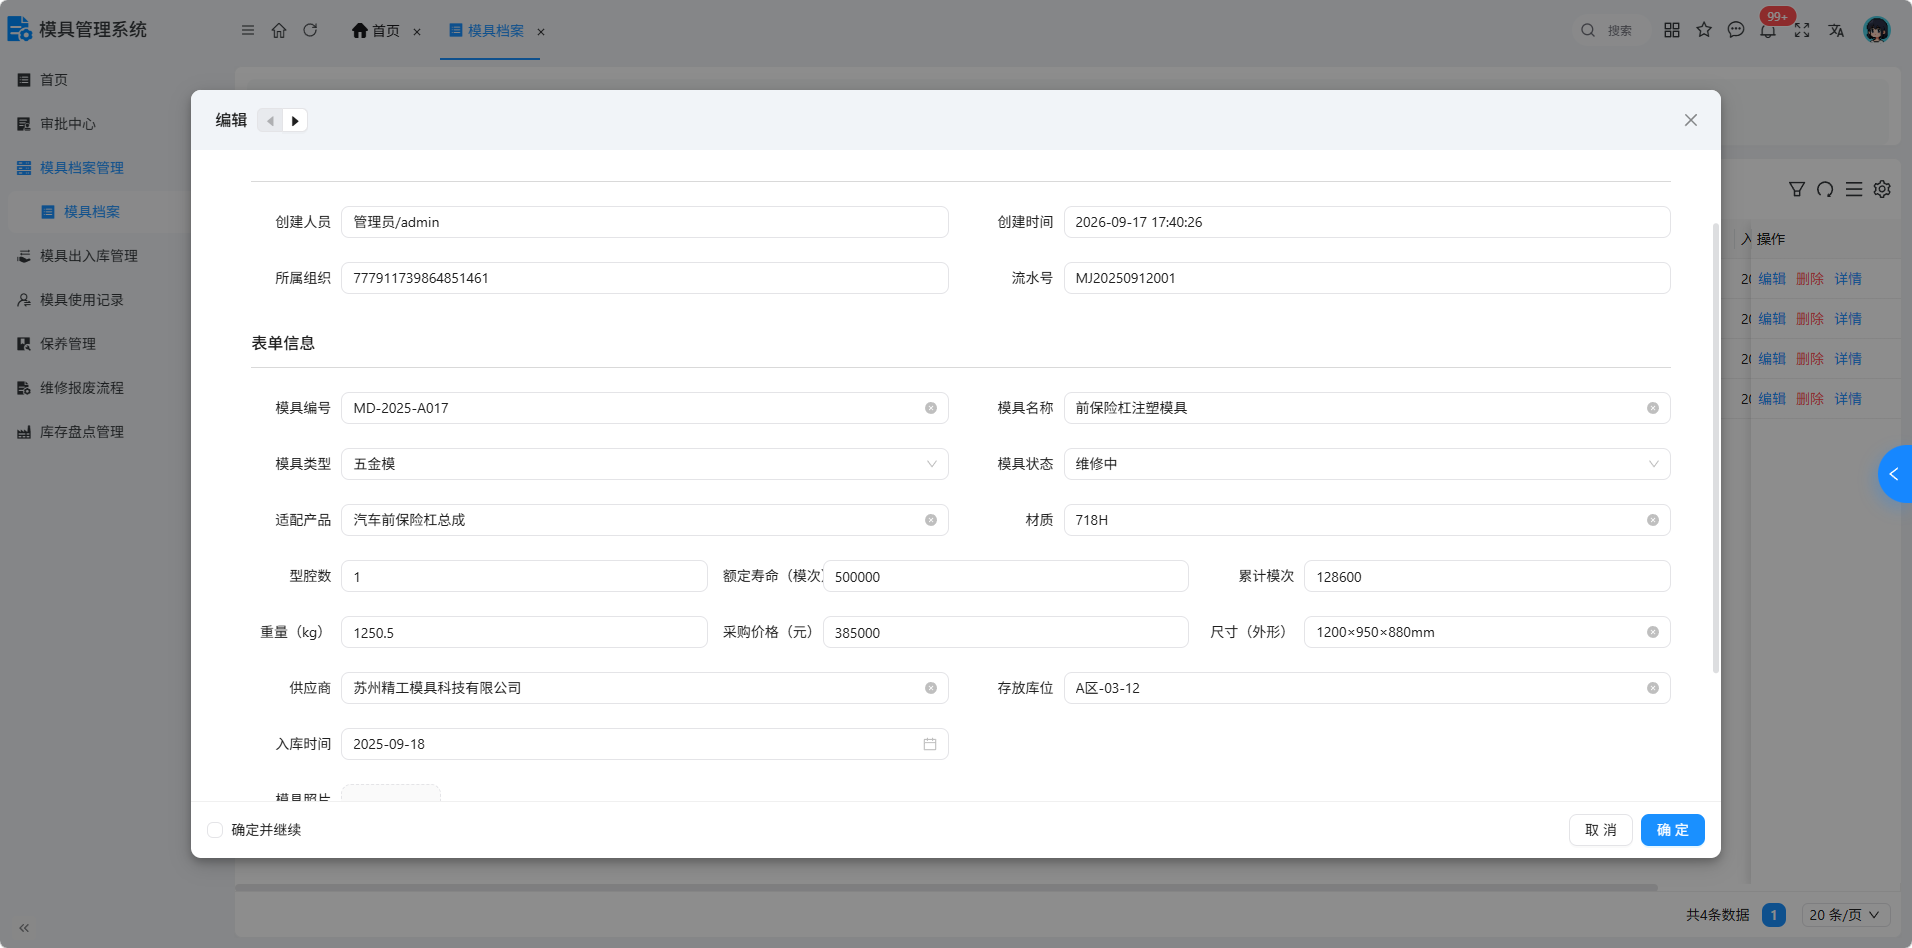This screenshot has height=948, width=1912.
Task: Expand the blue side panel tab
Action: tap(1895, 474)
